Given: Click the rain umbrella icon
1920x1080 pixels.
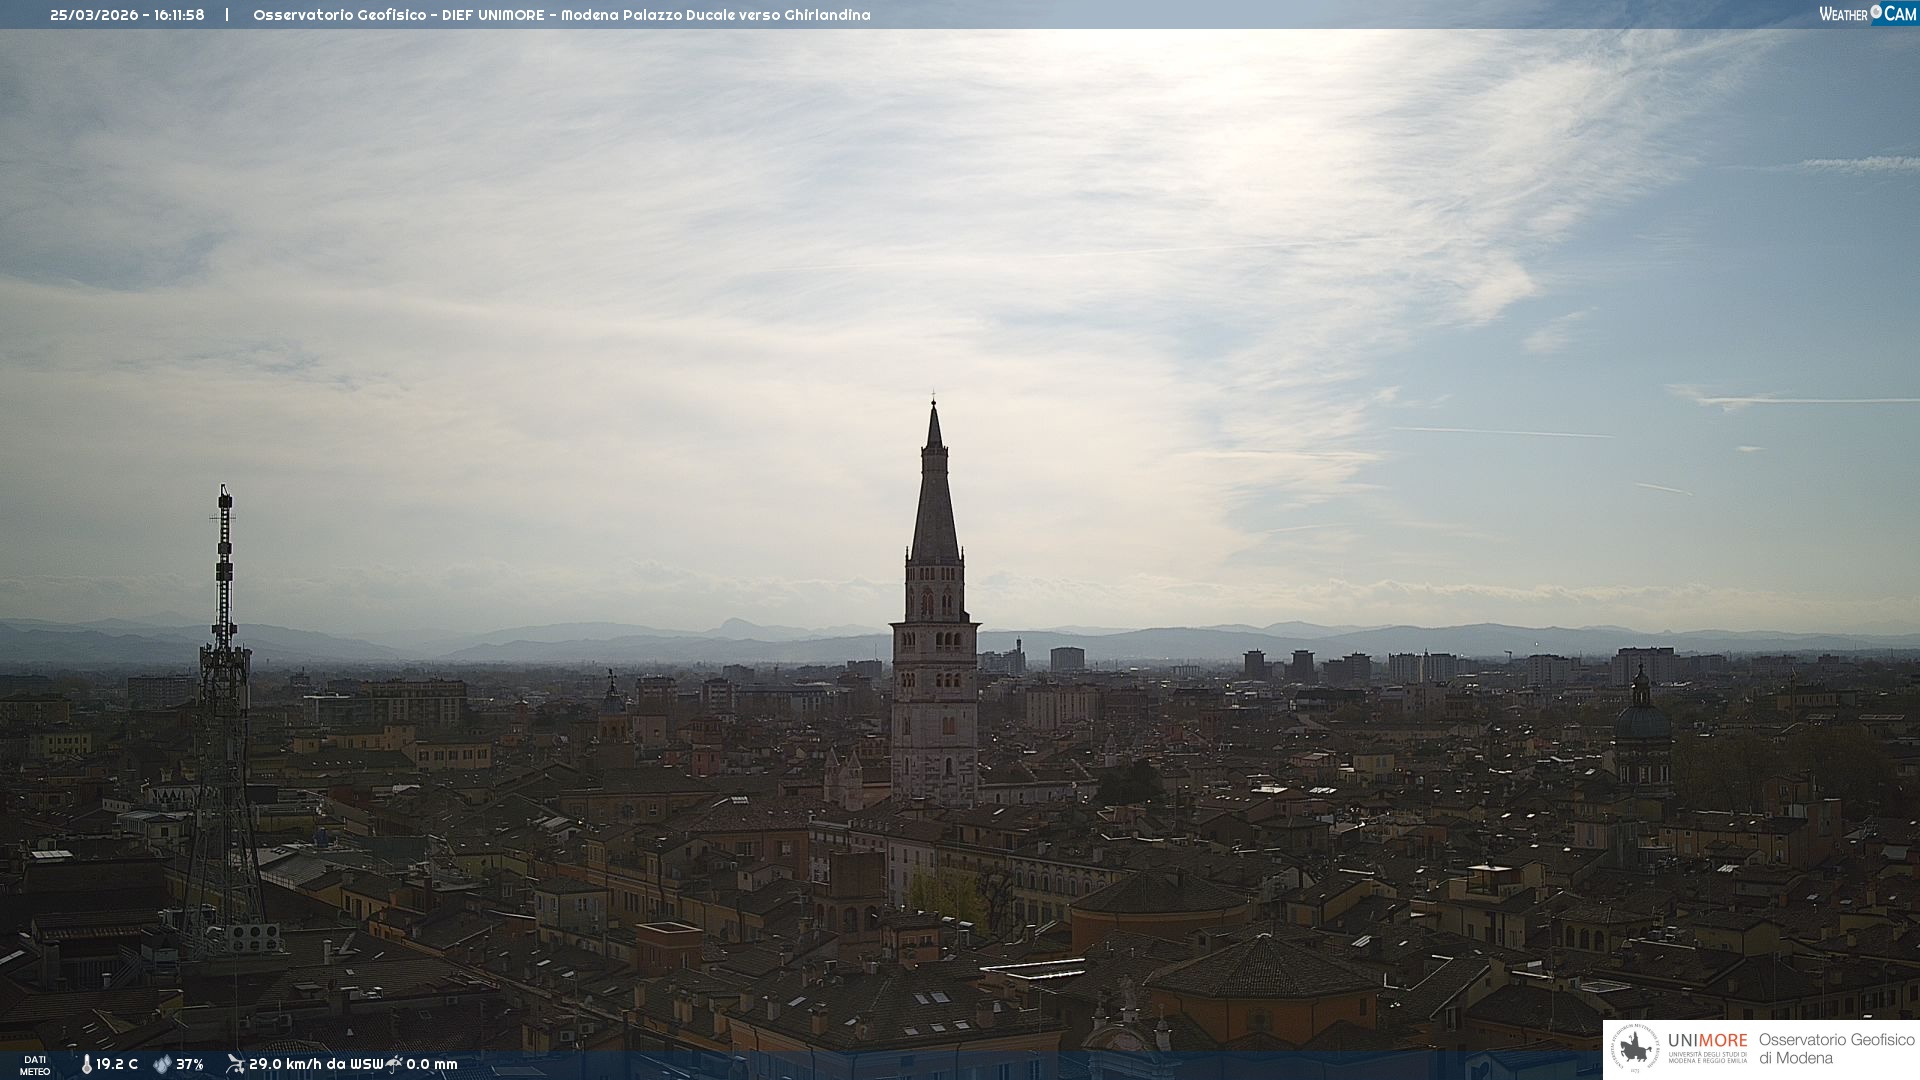Looking at the screenshot, I should pyautogui.click(x=395, y=1064).
